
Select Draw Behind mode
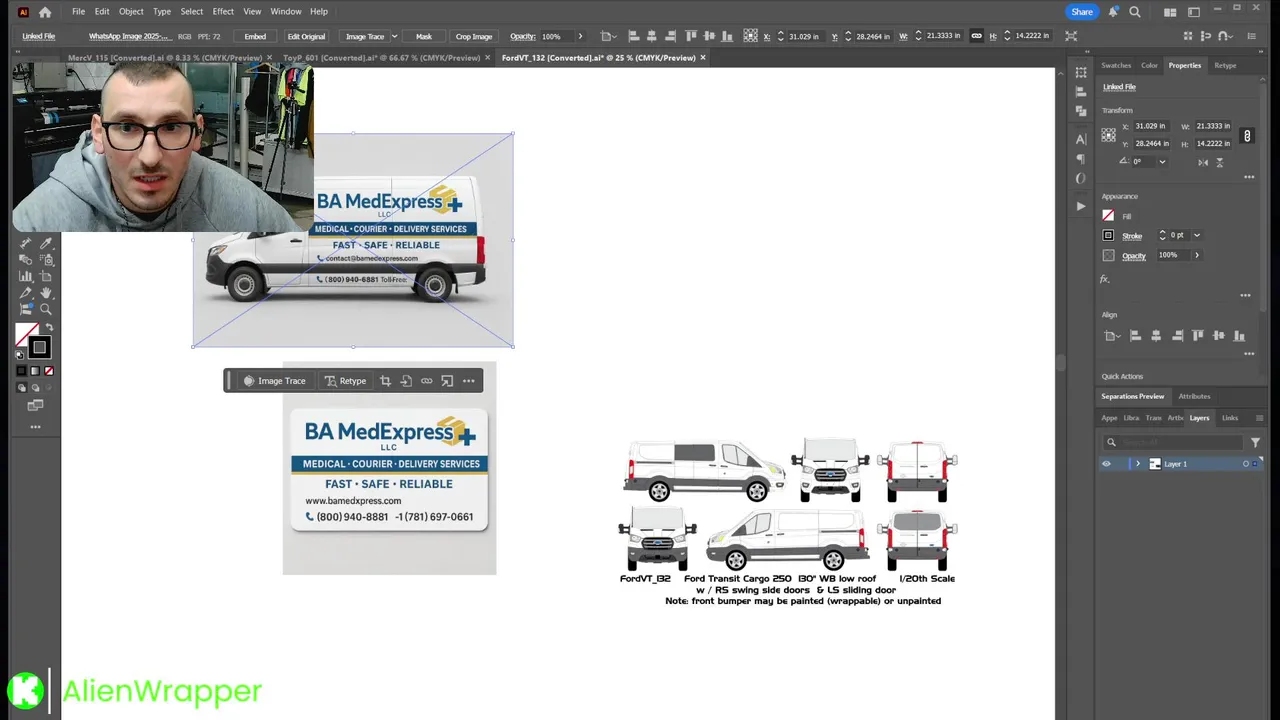(x=35, y=388)
